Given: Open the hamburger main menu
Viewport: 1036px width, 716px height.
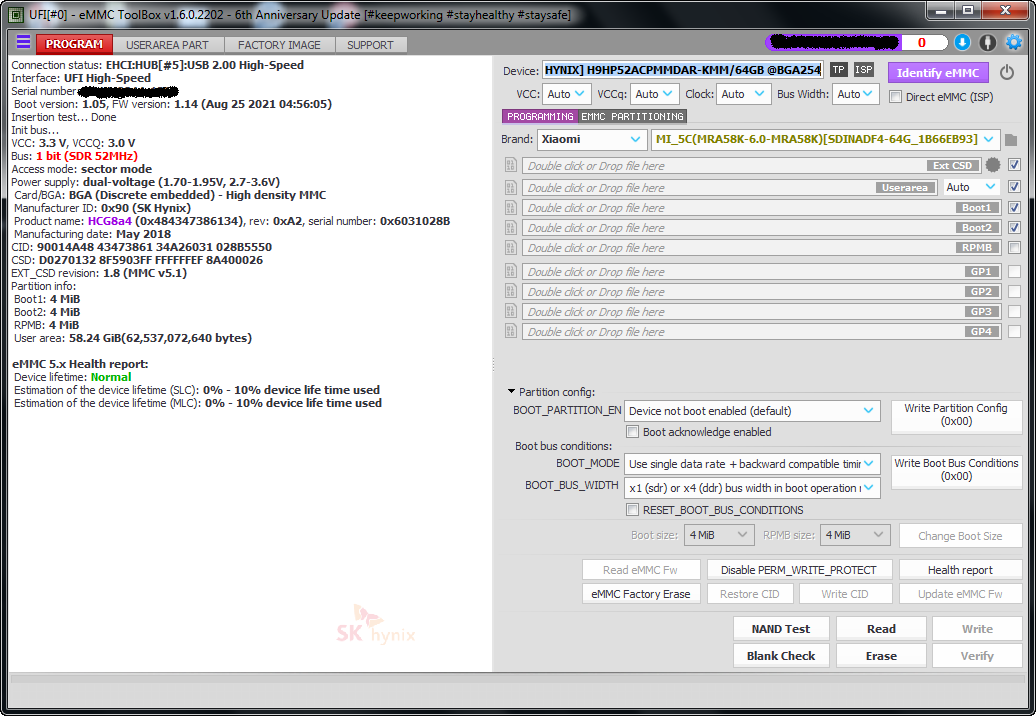Looking at the screenshot, I should 23,43.
